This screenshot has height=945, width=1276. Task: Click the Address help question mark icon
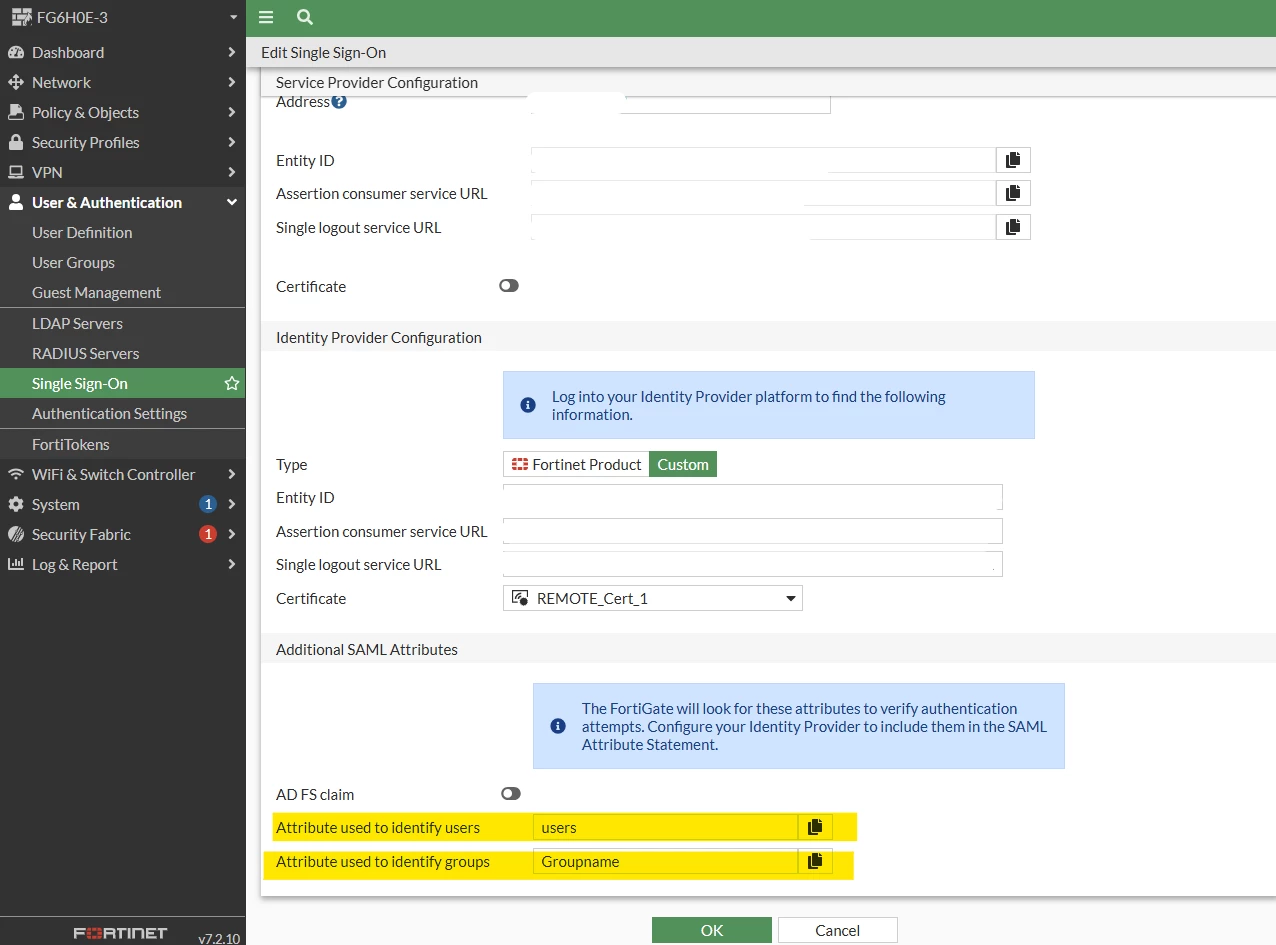[339, 101]
